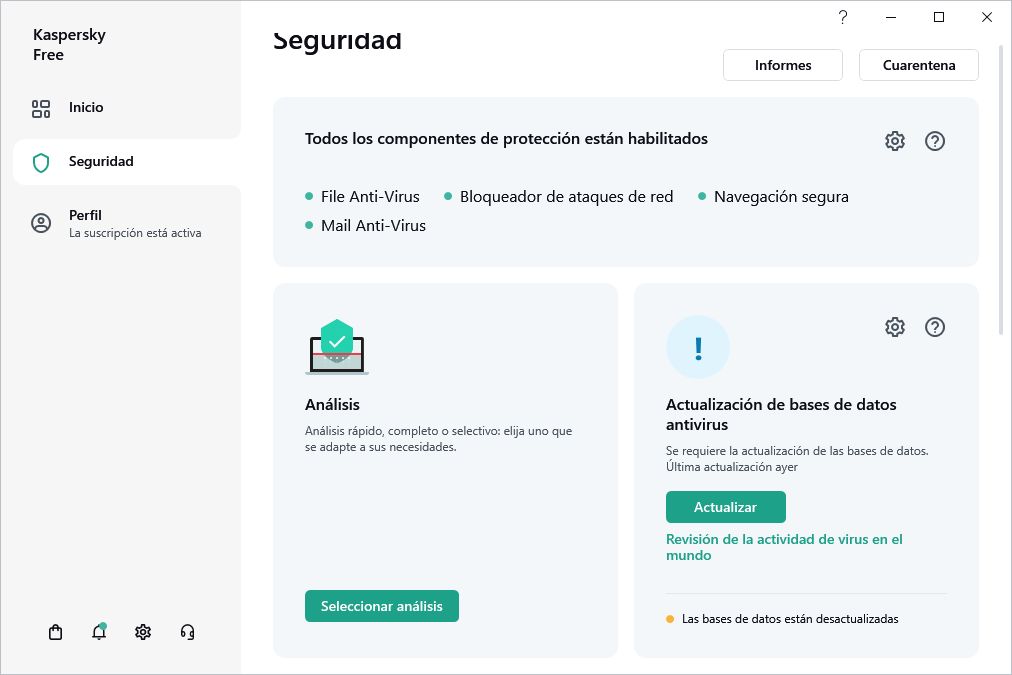1012x675 pixels.
Task: Open help for protection components
Action: click(x=935, y=141)
